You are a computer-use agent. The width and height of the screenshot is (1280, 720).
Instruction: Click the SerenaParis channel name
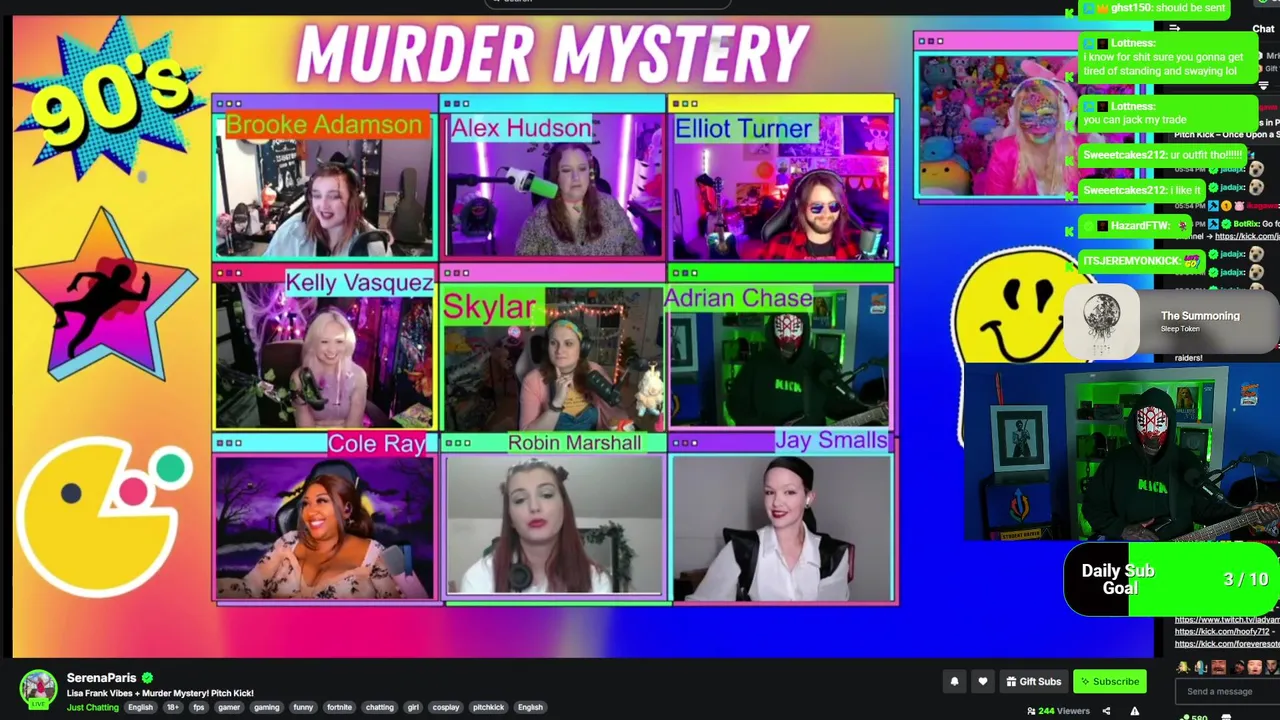tap(101, 678)
